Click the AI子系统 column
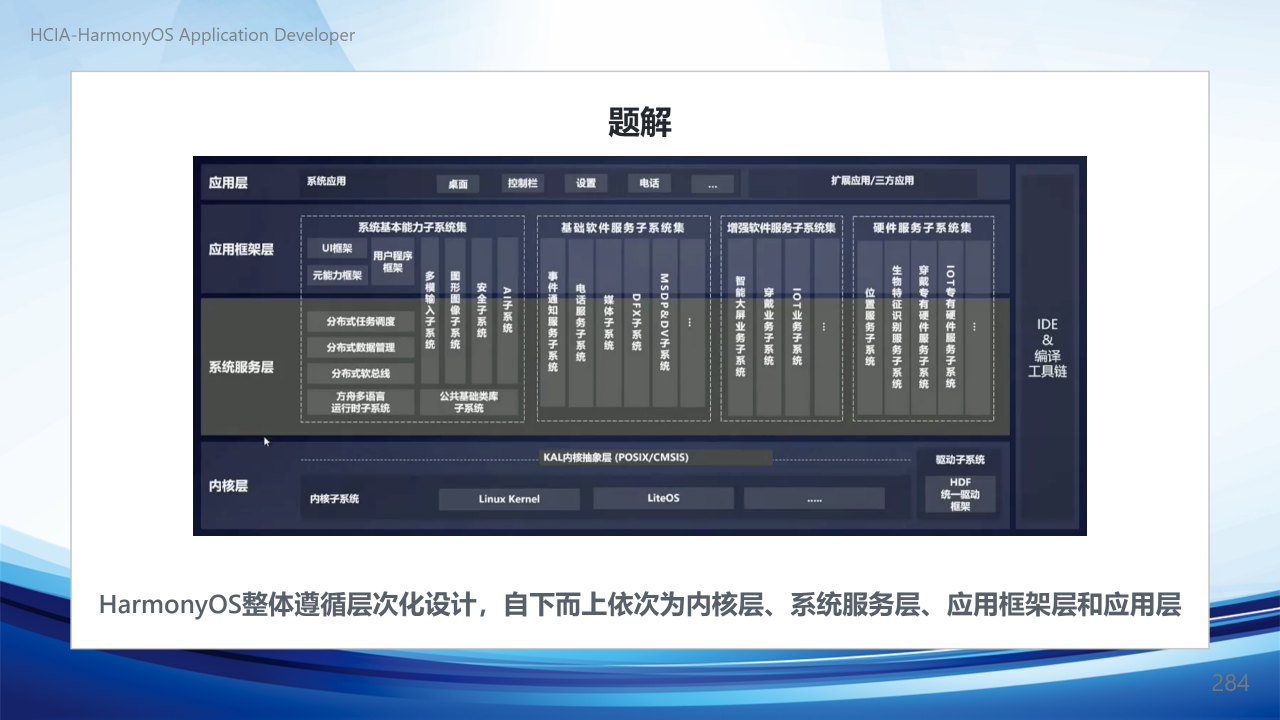Screen dimensions: 1280x720 (x=507, y=311)
